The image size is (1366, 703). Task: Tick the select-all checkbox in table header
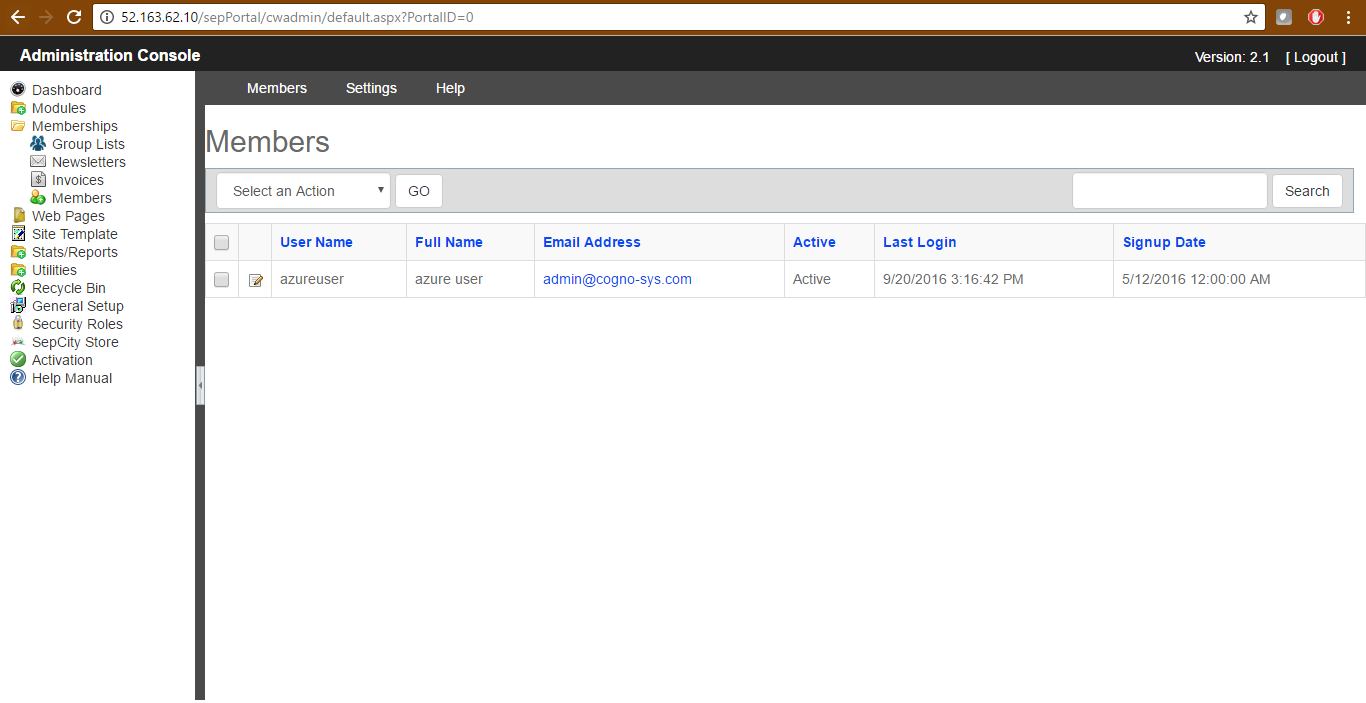pos(222,242)
